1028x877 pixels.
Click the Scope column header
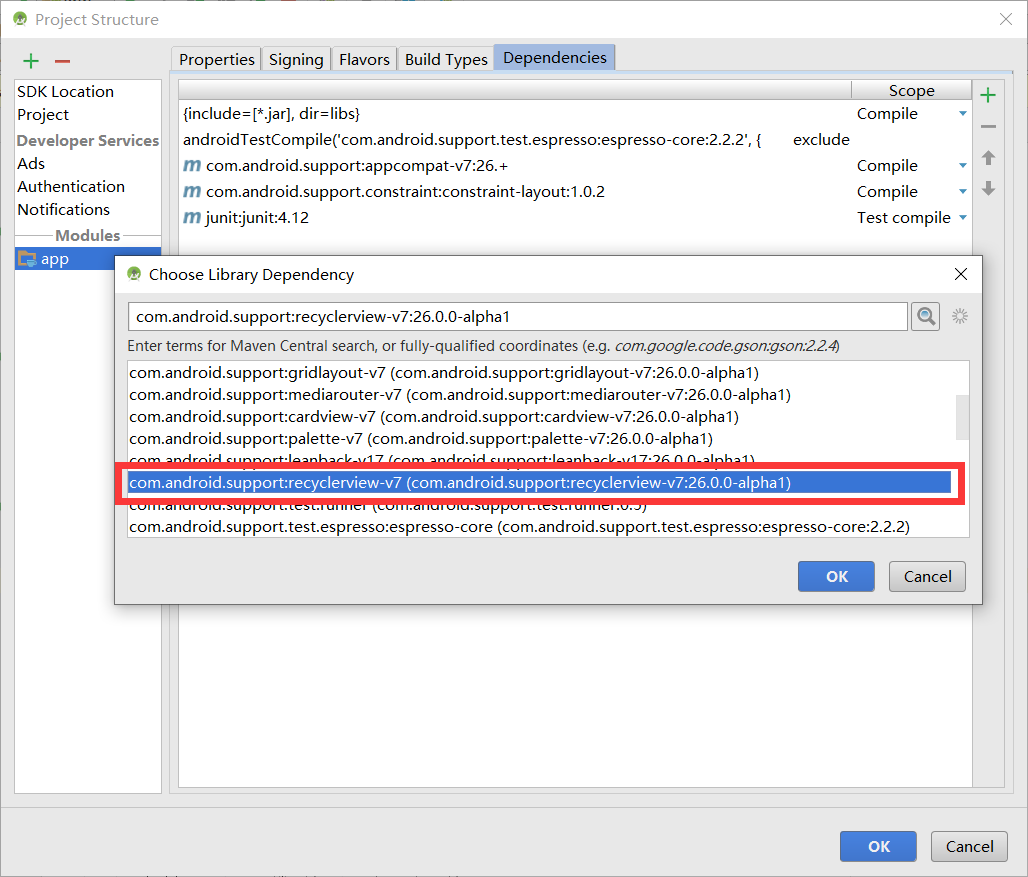pos(911,90)
